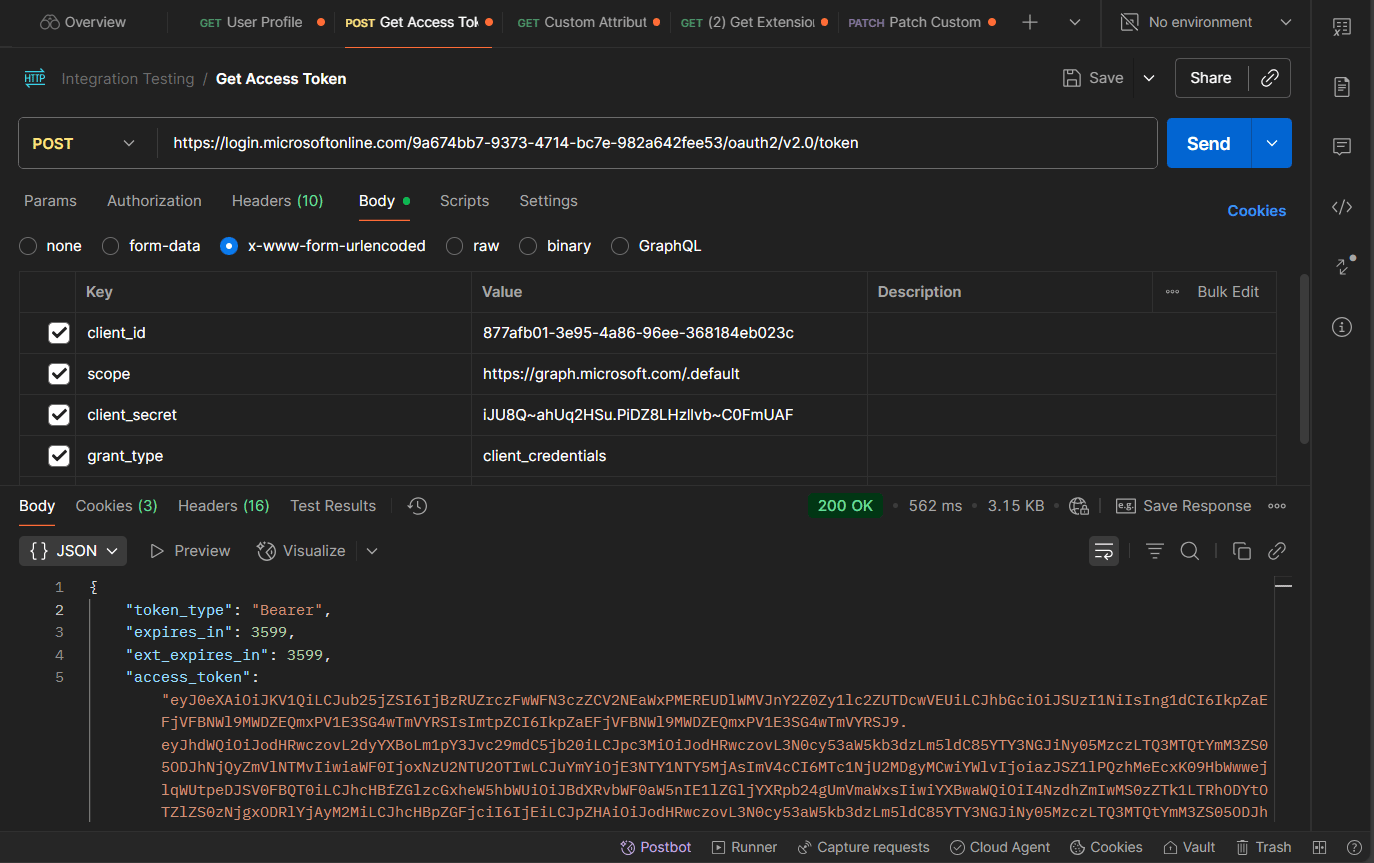Switch to the Authorization tab
The image size is (1374, 863).
point(154,201)
